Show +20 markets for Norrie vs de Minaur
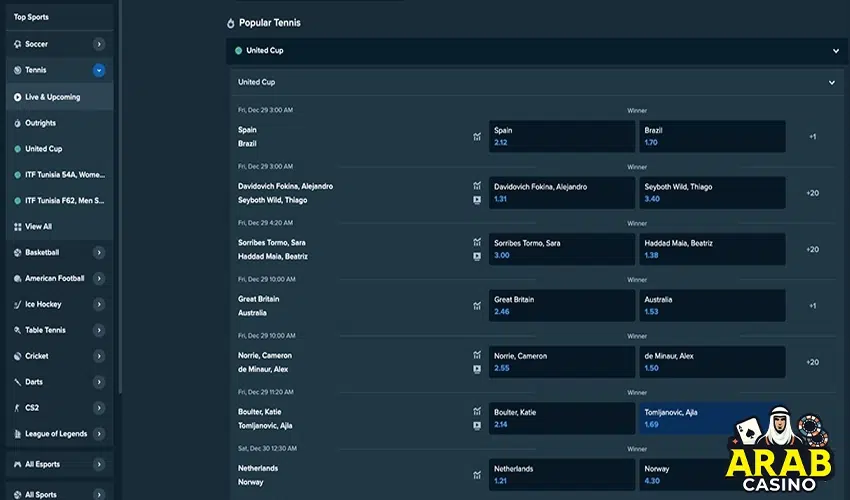 pos(812,362)
